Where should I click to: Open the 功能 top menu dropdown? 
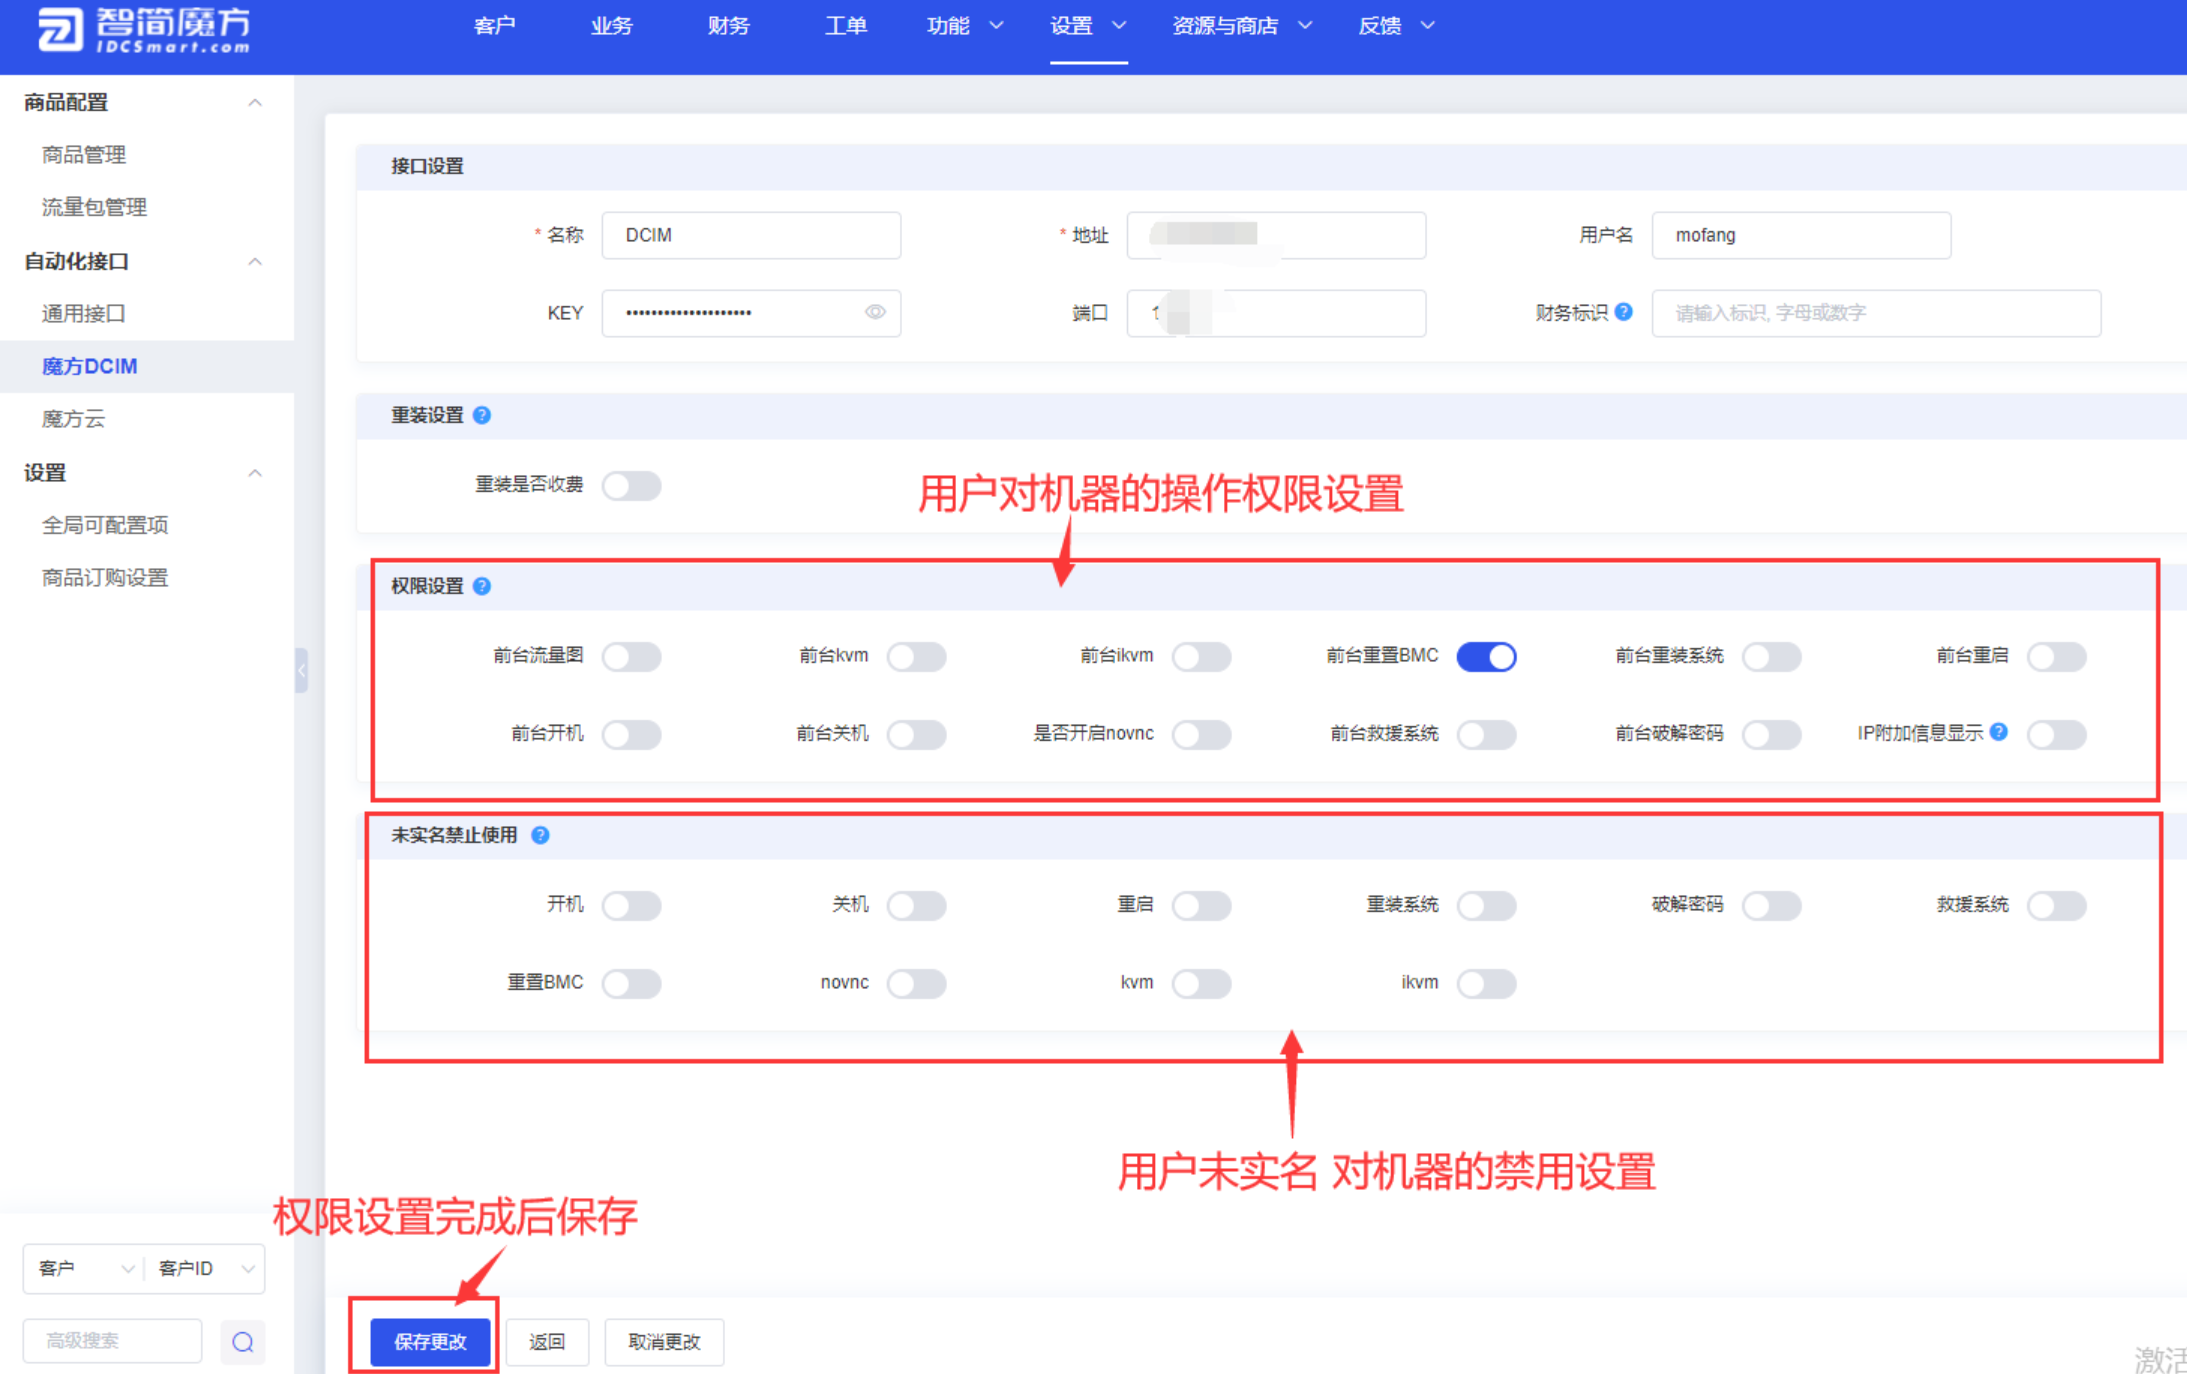[964, 26]
